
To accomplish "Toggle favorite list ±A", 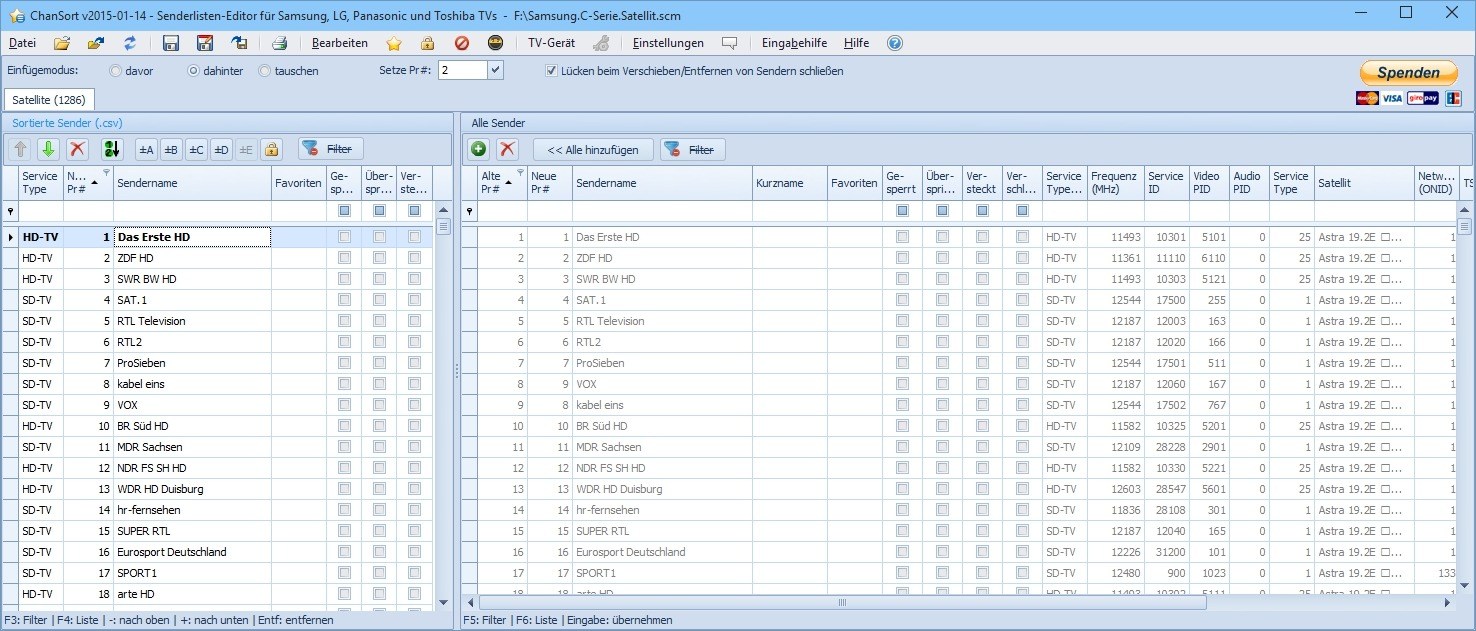I will (146, 149).
